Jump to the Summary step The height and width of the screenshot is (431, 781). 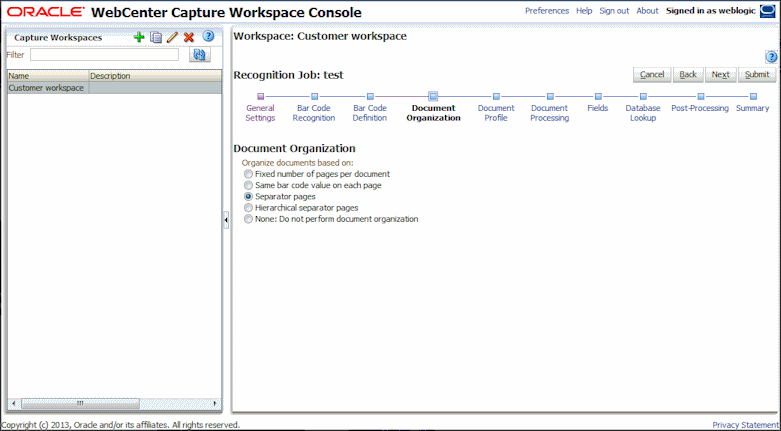tap(753, 108)
